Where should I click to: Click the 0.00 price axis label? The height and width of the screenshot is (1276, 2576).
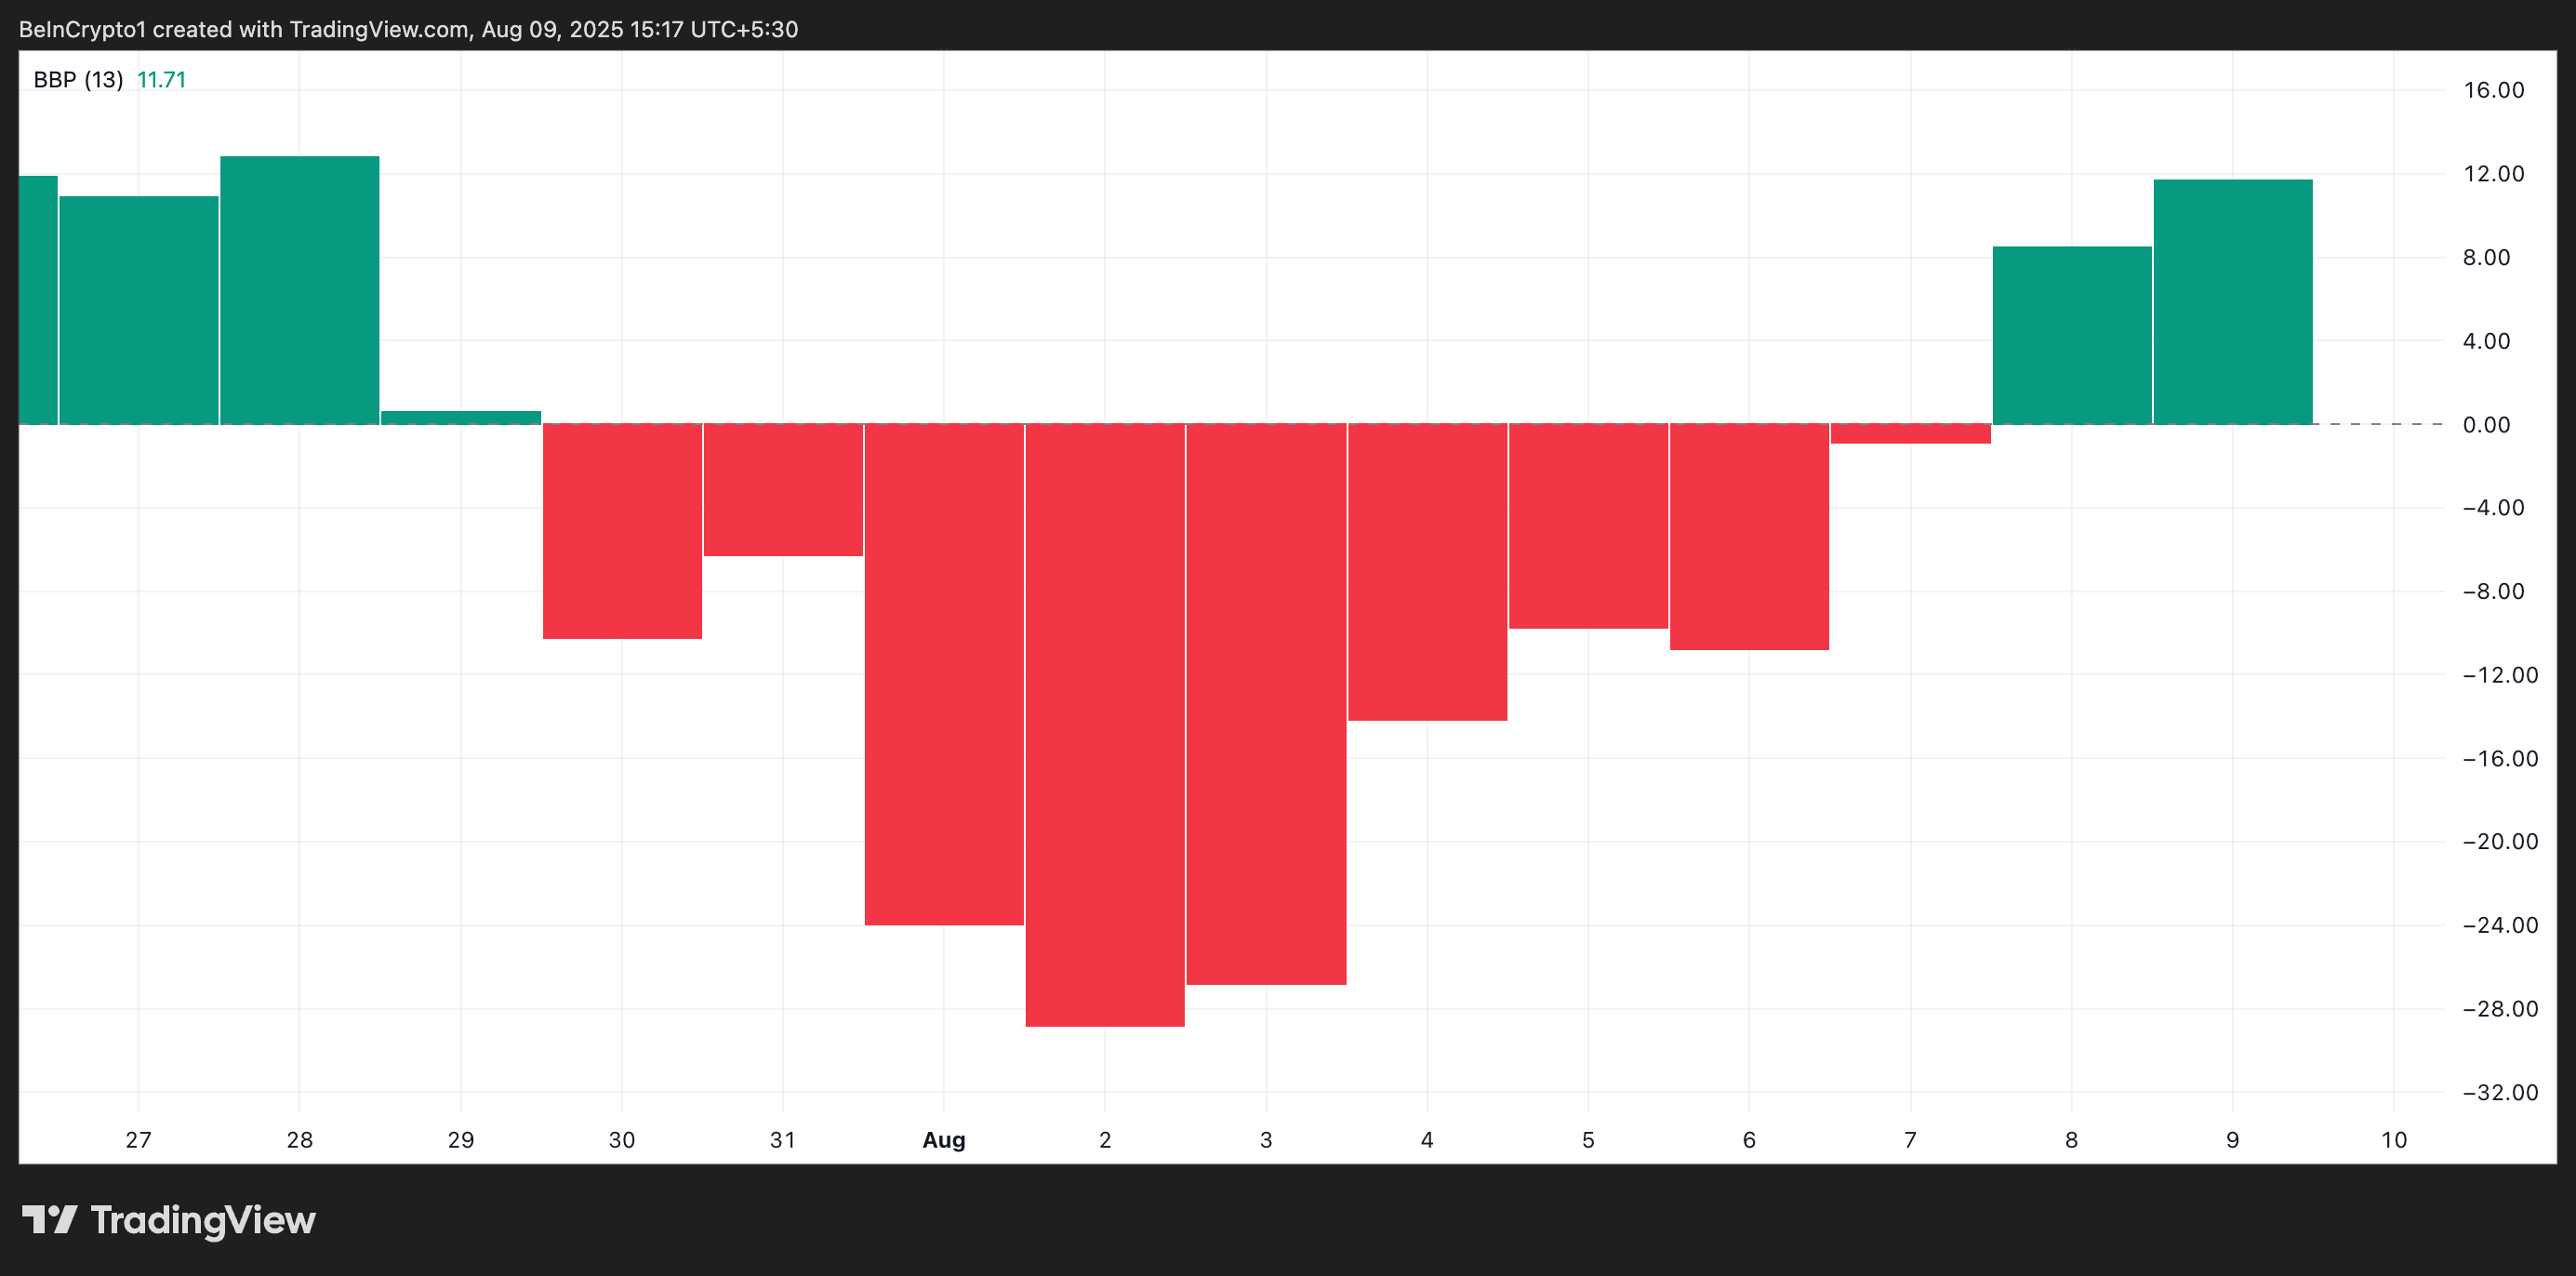coord(2486,425)
